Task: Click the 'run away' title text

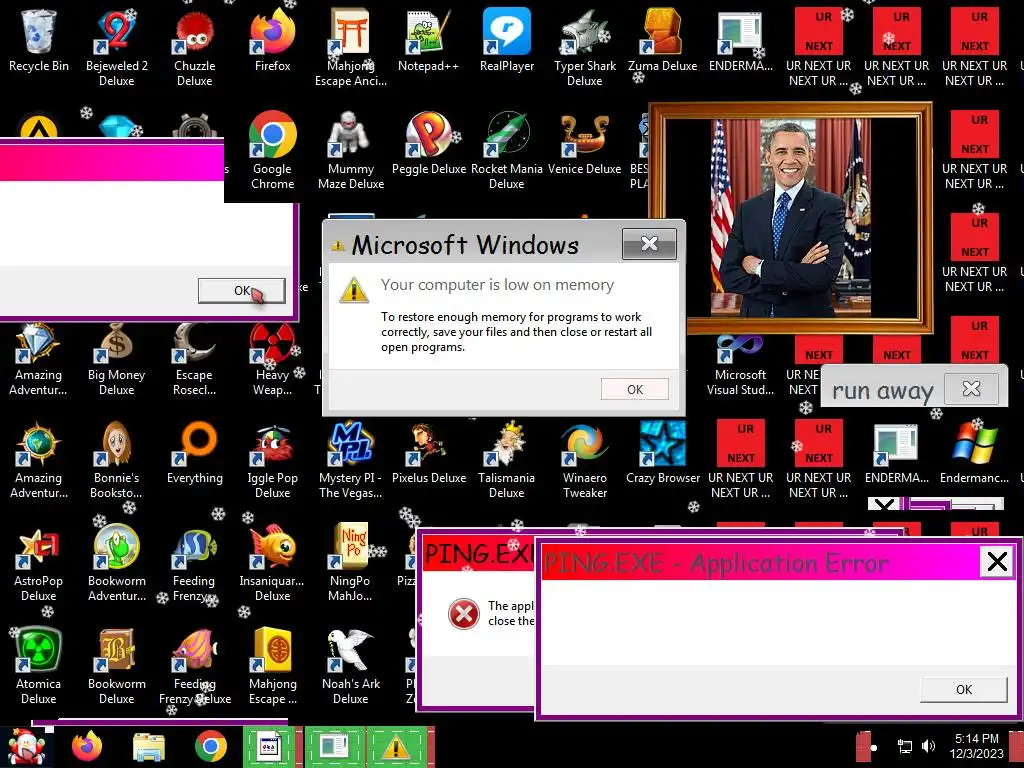Action: [883, 391]
